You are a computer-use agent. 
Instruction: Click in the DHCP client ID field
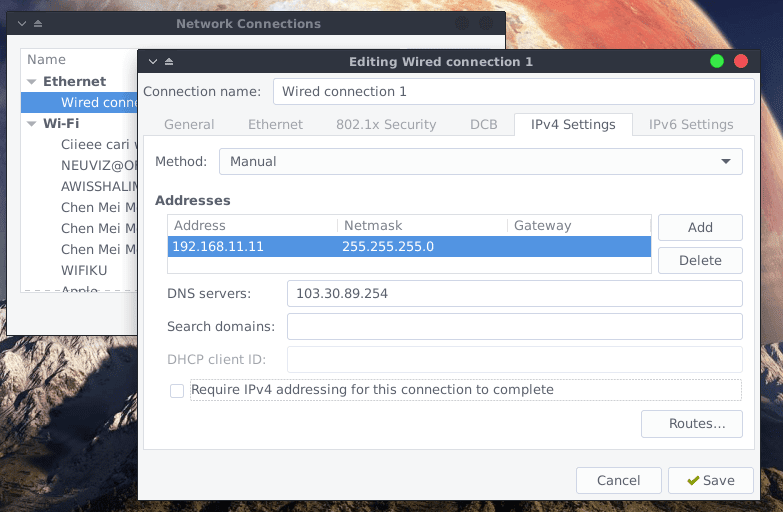(x=514, y=359)
